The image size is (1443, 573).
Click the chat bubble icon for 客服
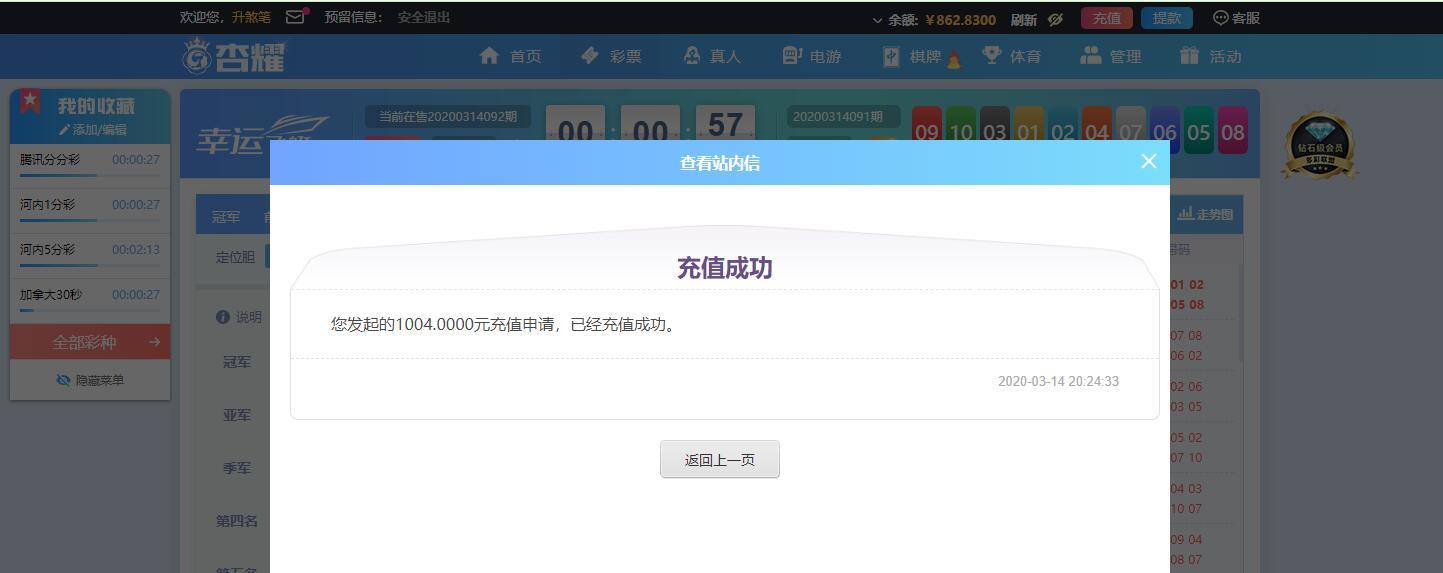click(x=1220, y=18)
